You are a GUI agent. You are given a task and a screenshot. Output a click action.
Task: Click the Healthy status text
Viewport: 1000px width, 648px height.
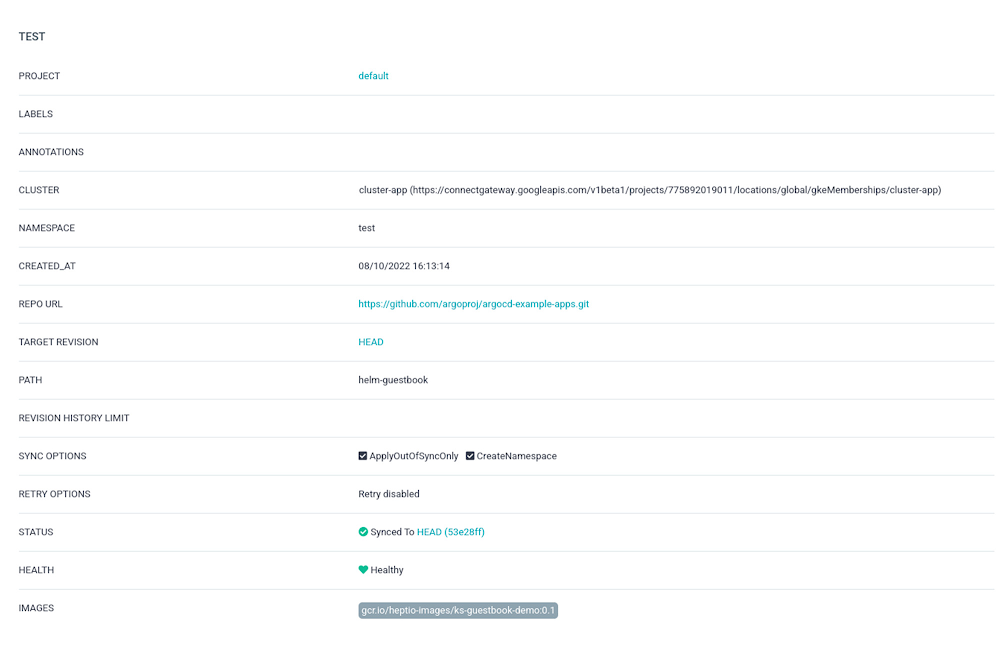coord(387,570)
